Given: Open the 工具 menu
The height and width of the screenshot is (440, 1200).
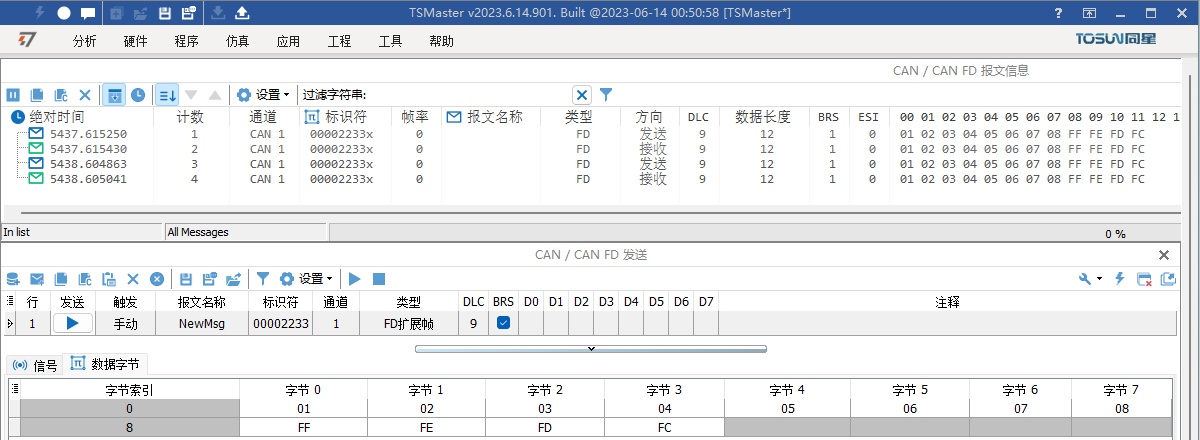Looking at the screenshot, I should pyautogui.click(x=391, y=41).
